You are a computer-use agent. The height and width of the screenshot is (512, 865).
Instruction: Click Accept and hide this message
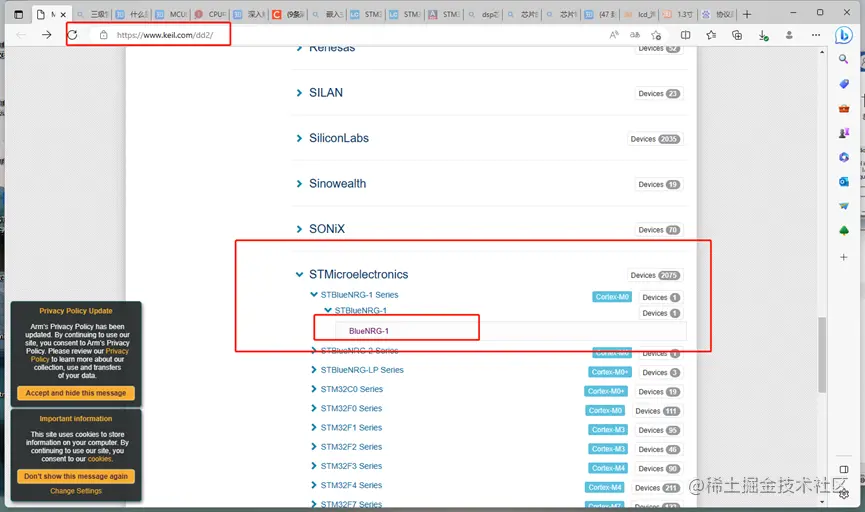tap(76, 393)
